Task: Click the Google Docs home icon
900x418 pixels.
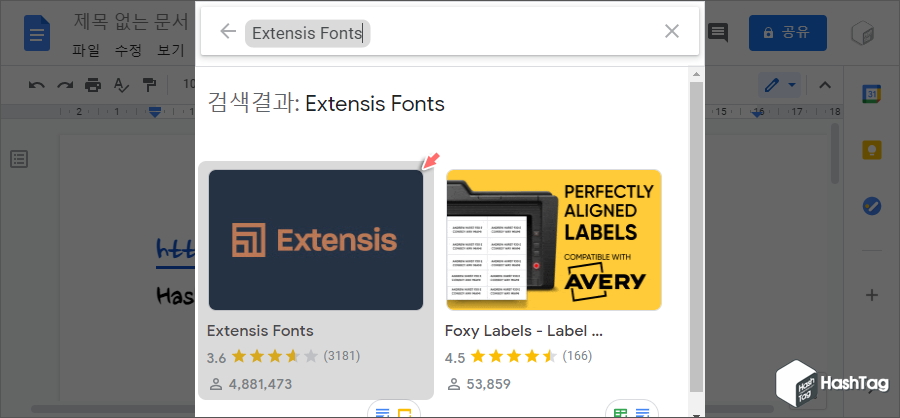Action: coord(37,33)
